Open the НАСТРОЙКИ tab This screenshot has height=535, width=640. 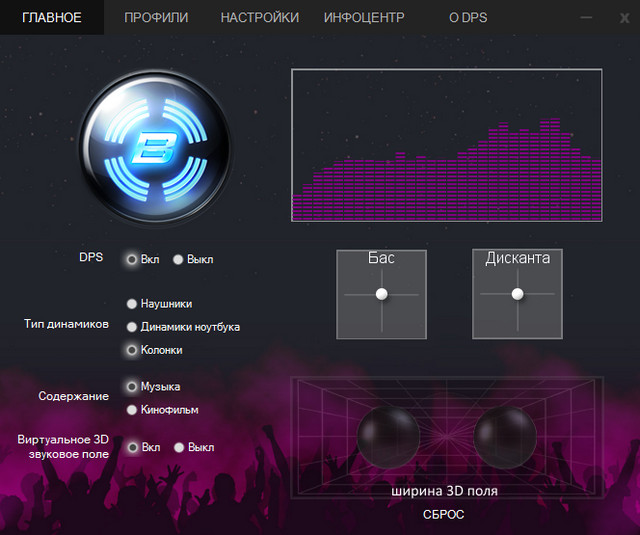260,18
